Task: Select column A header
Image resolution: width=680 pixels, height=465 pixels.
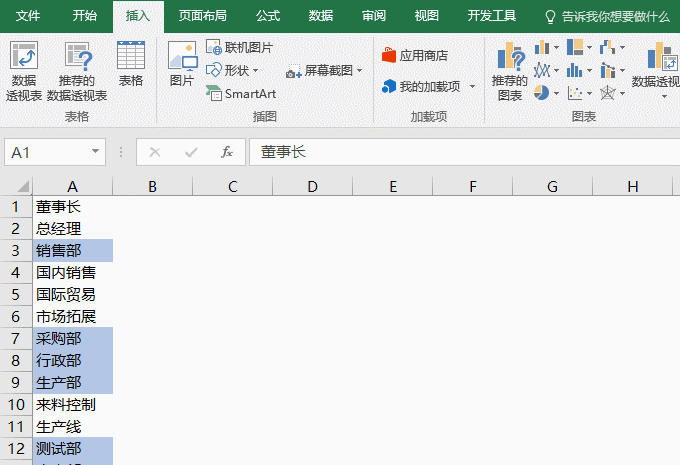Action: point(72,187)
